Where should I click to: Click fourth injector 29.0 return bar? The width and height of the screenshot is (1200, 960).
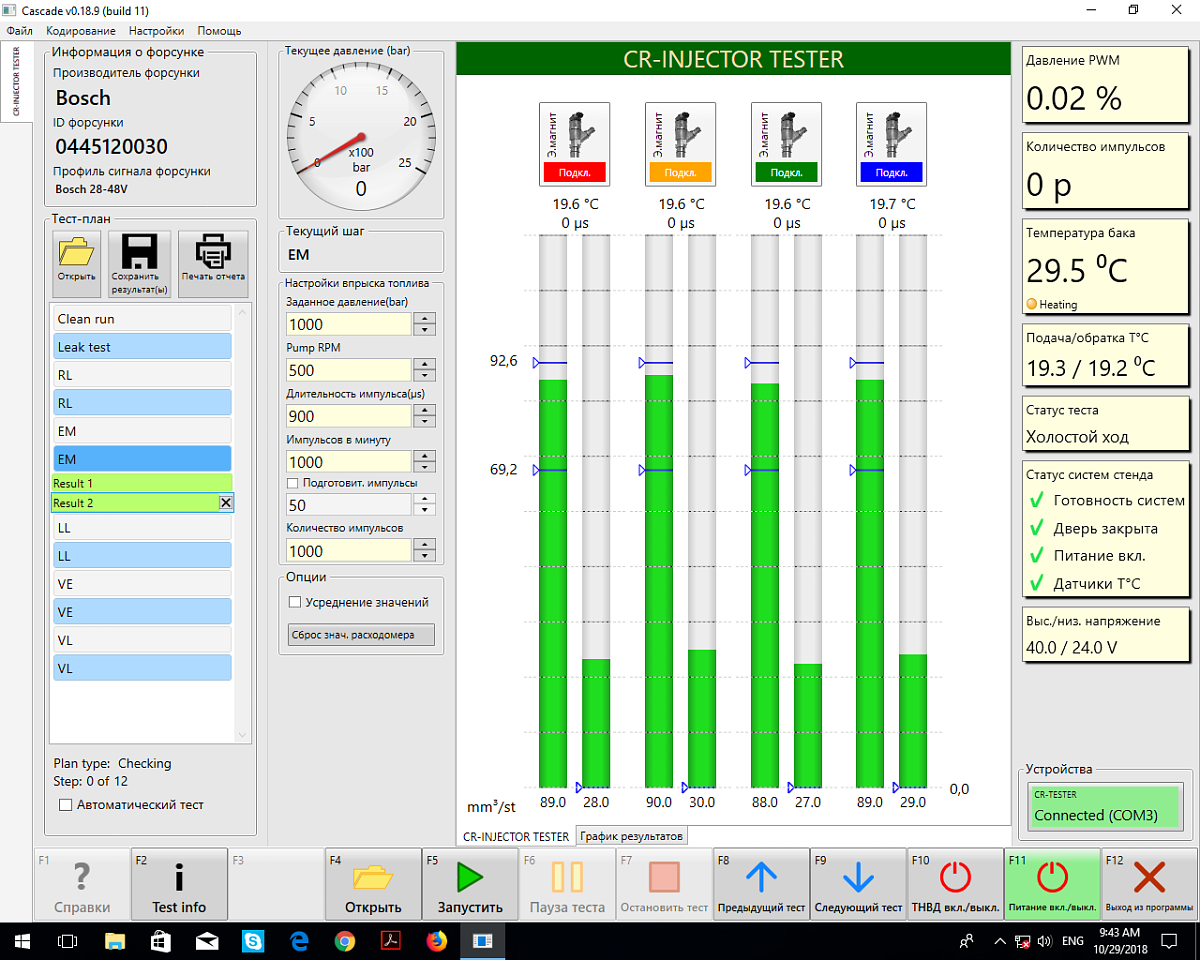(913, 721)
